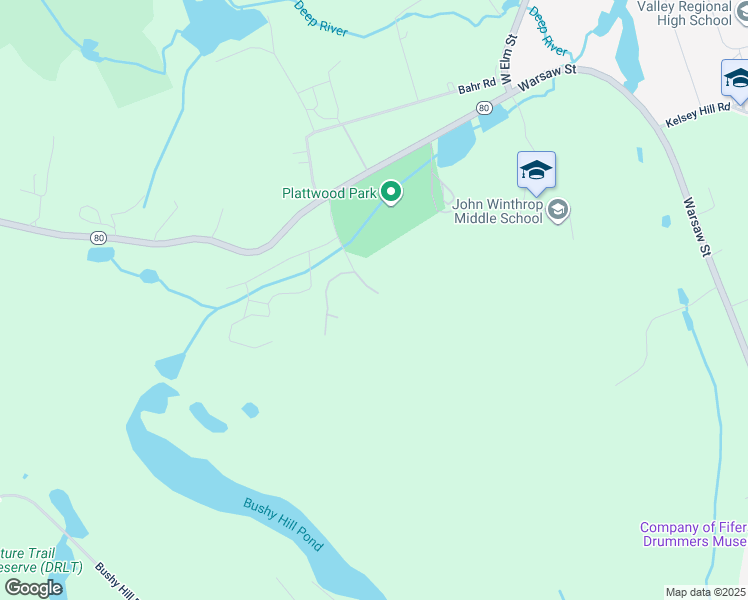Select the Valley Regional High School label

685,13
